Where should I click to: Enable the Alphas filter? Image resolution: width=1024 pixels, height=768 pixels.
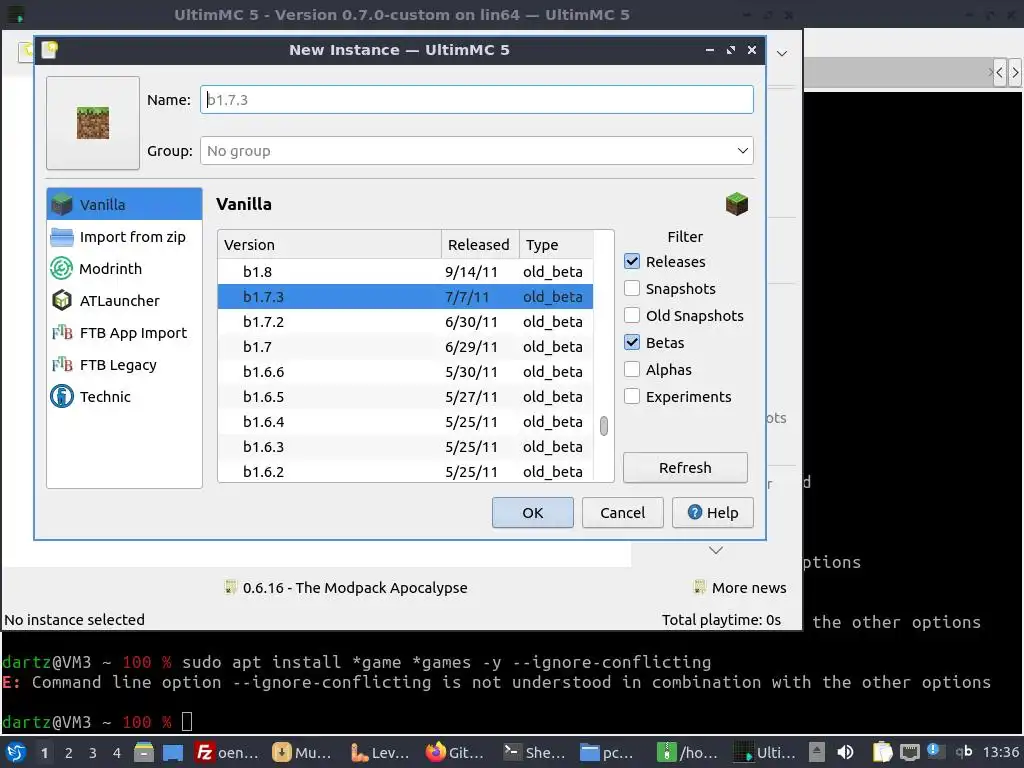click(x=632, y=370)
